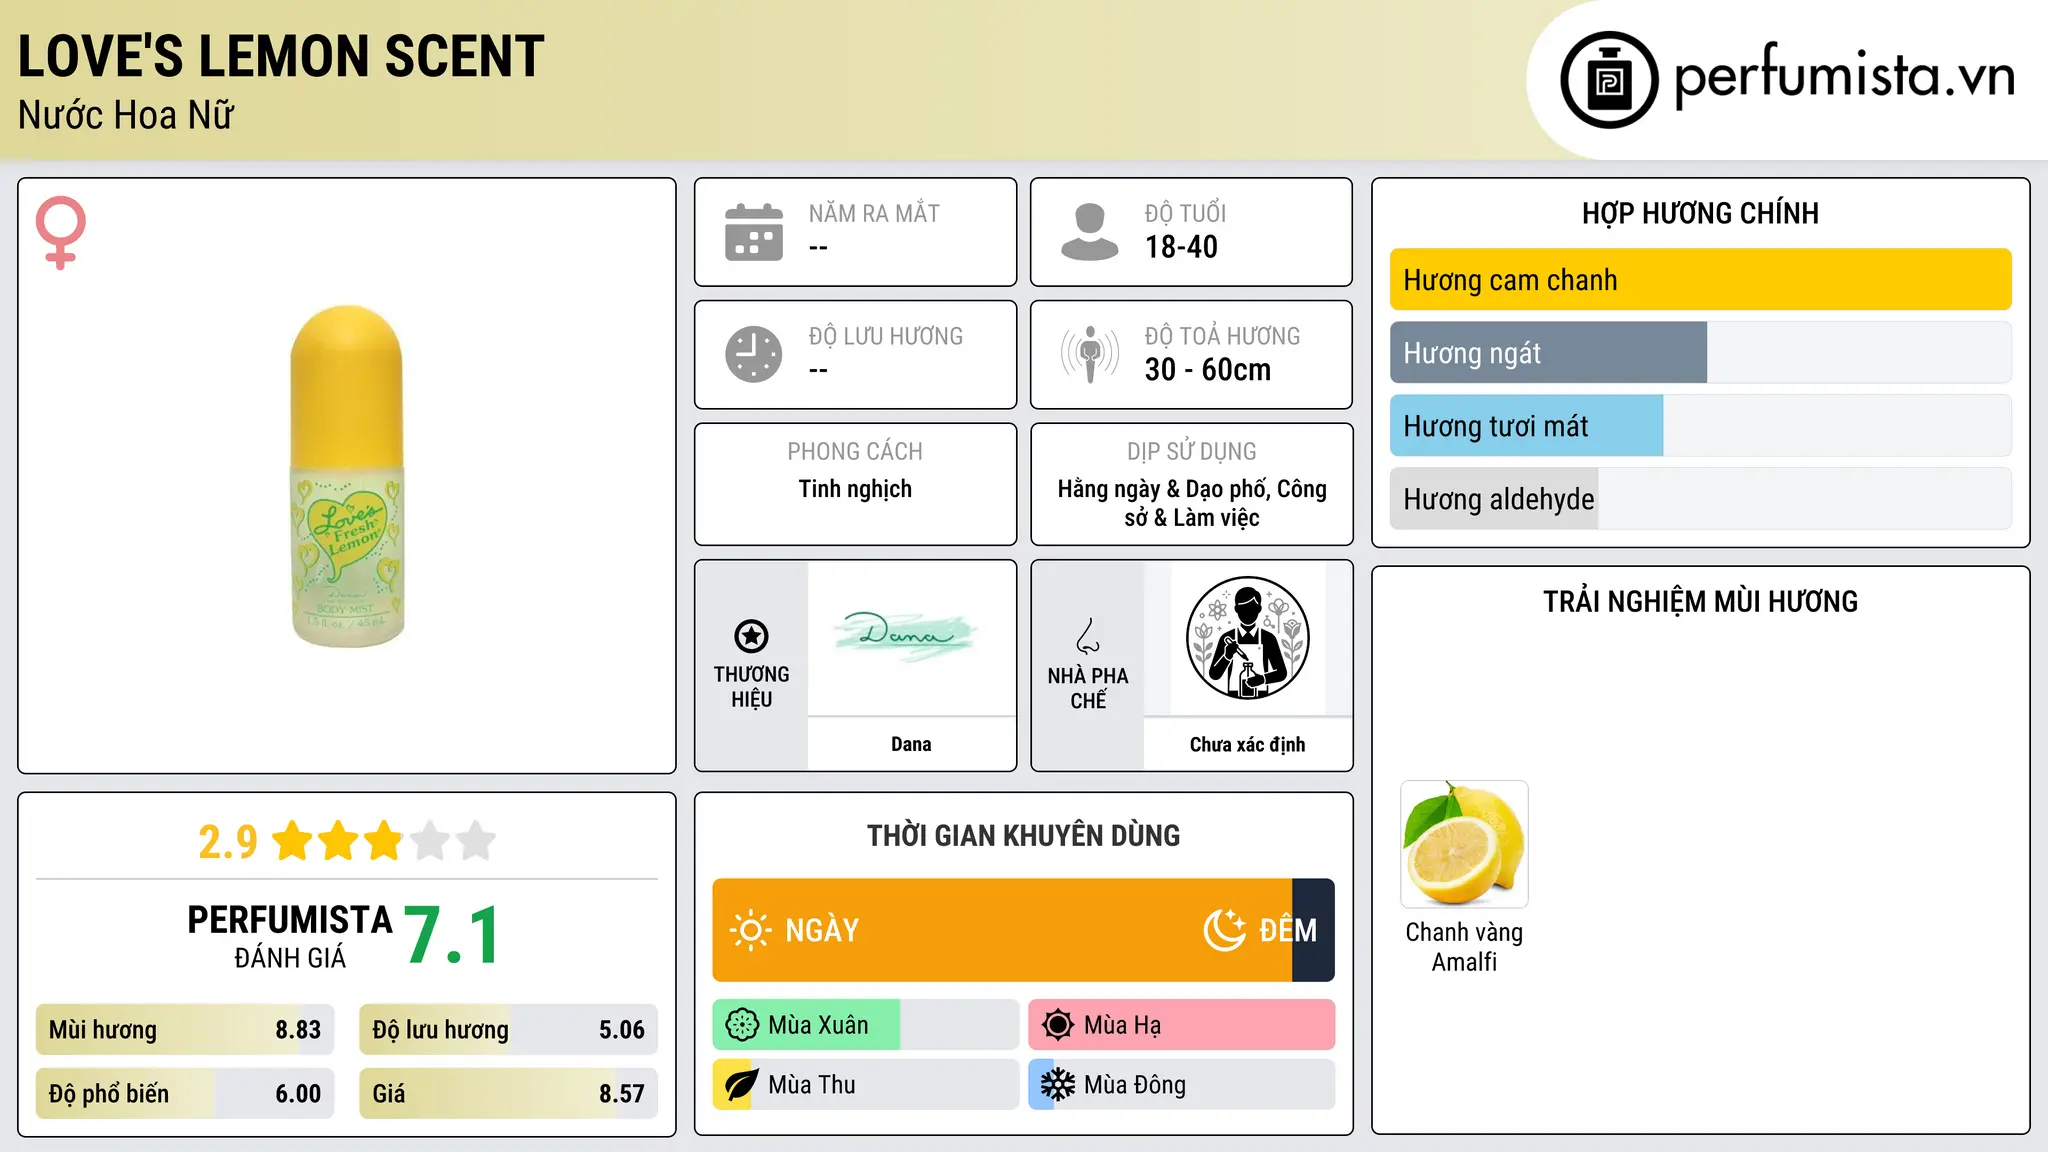Click the HỢP HƯƠNG CHÍNH heading
This screenshot has width=2048, height=1152.
coord(1700,213)
